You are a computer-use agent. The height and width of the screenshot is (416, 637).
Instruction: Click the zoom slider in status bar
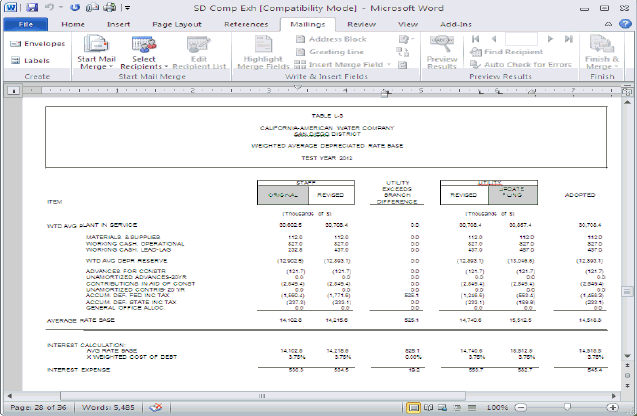[567, 409]
